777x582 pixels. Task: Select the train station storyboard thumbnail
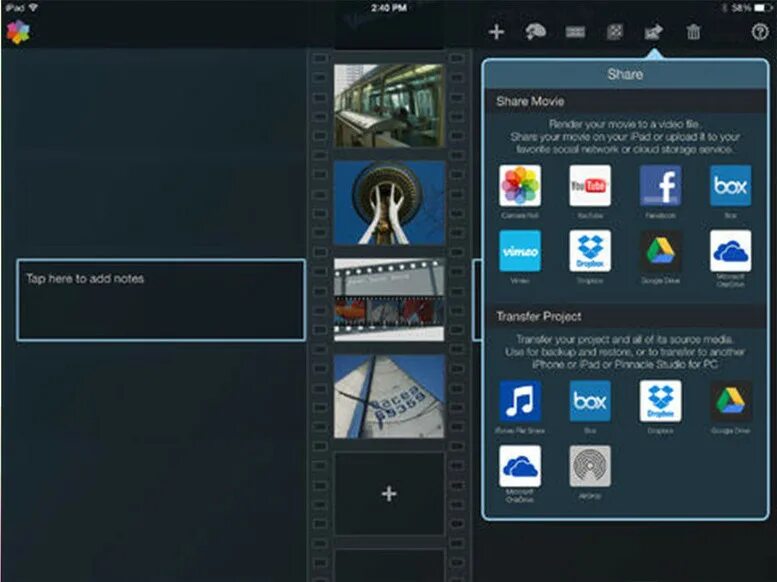pos(389,106)
